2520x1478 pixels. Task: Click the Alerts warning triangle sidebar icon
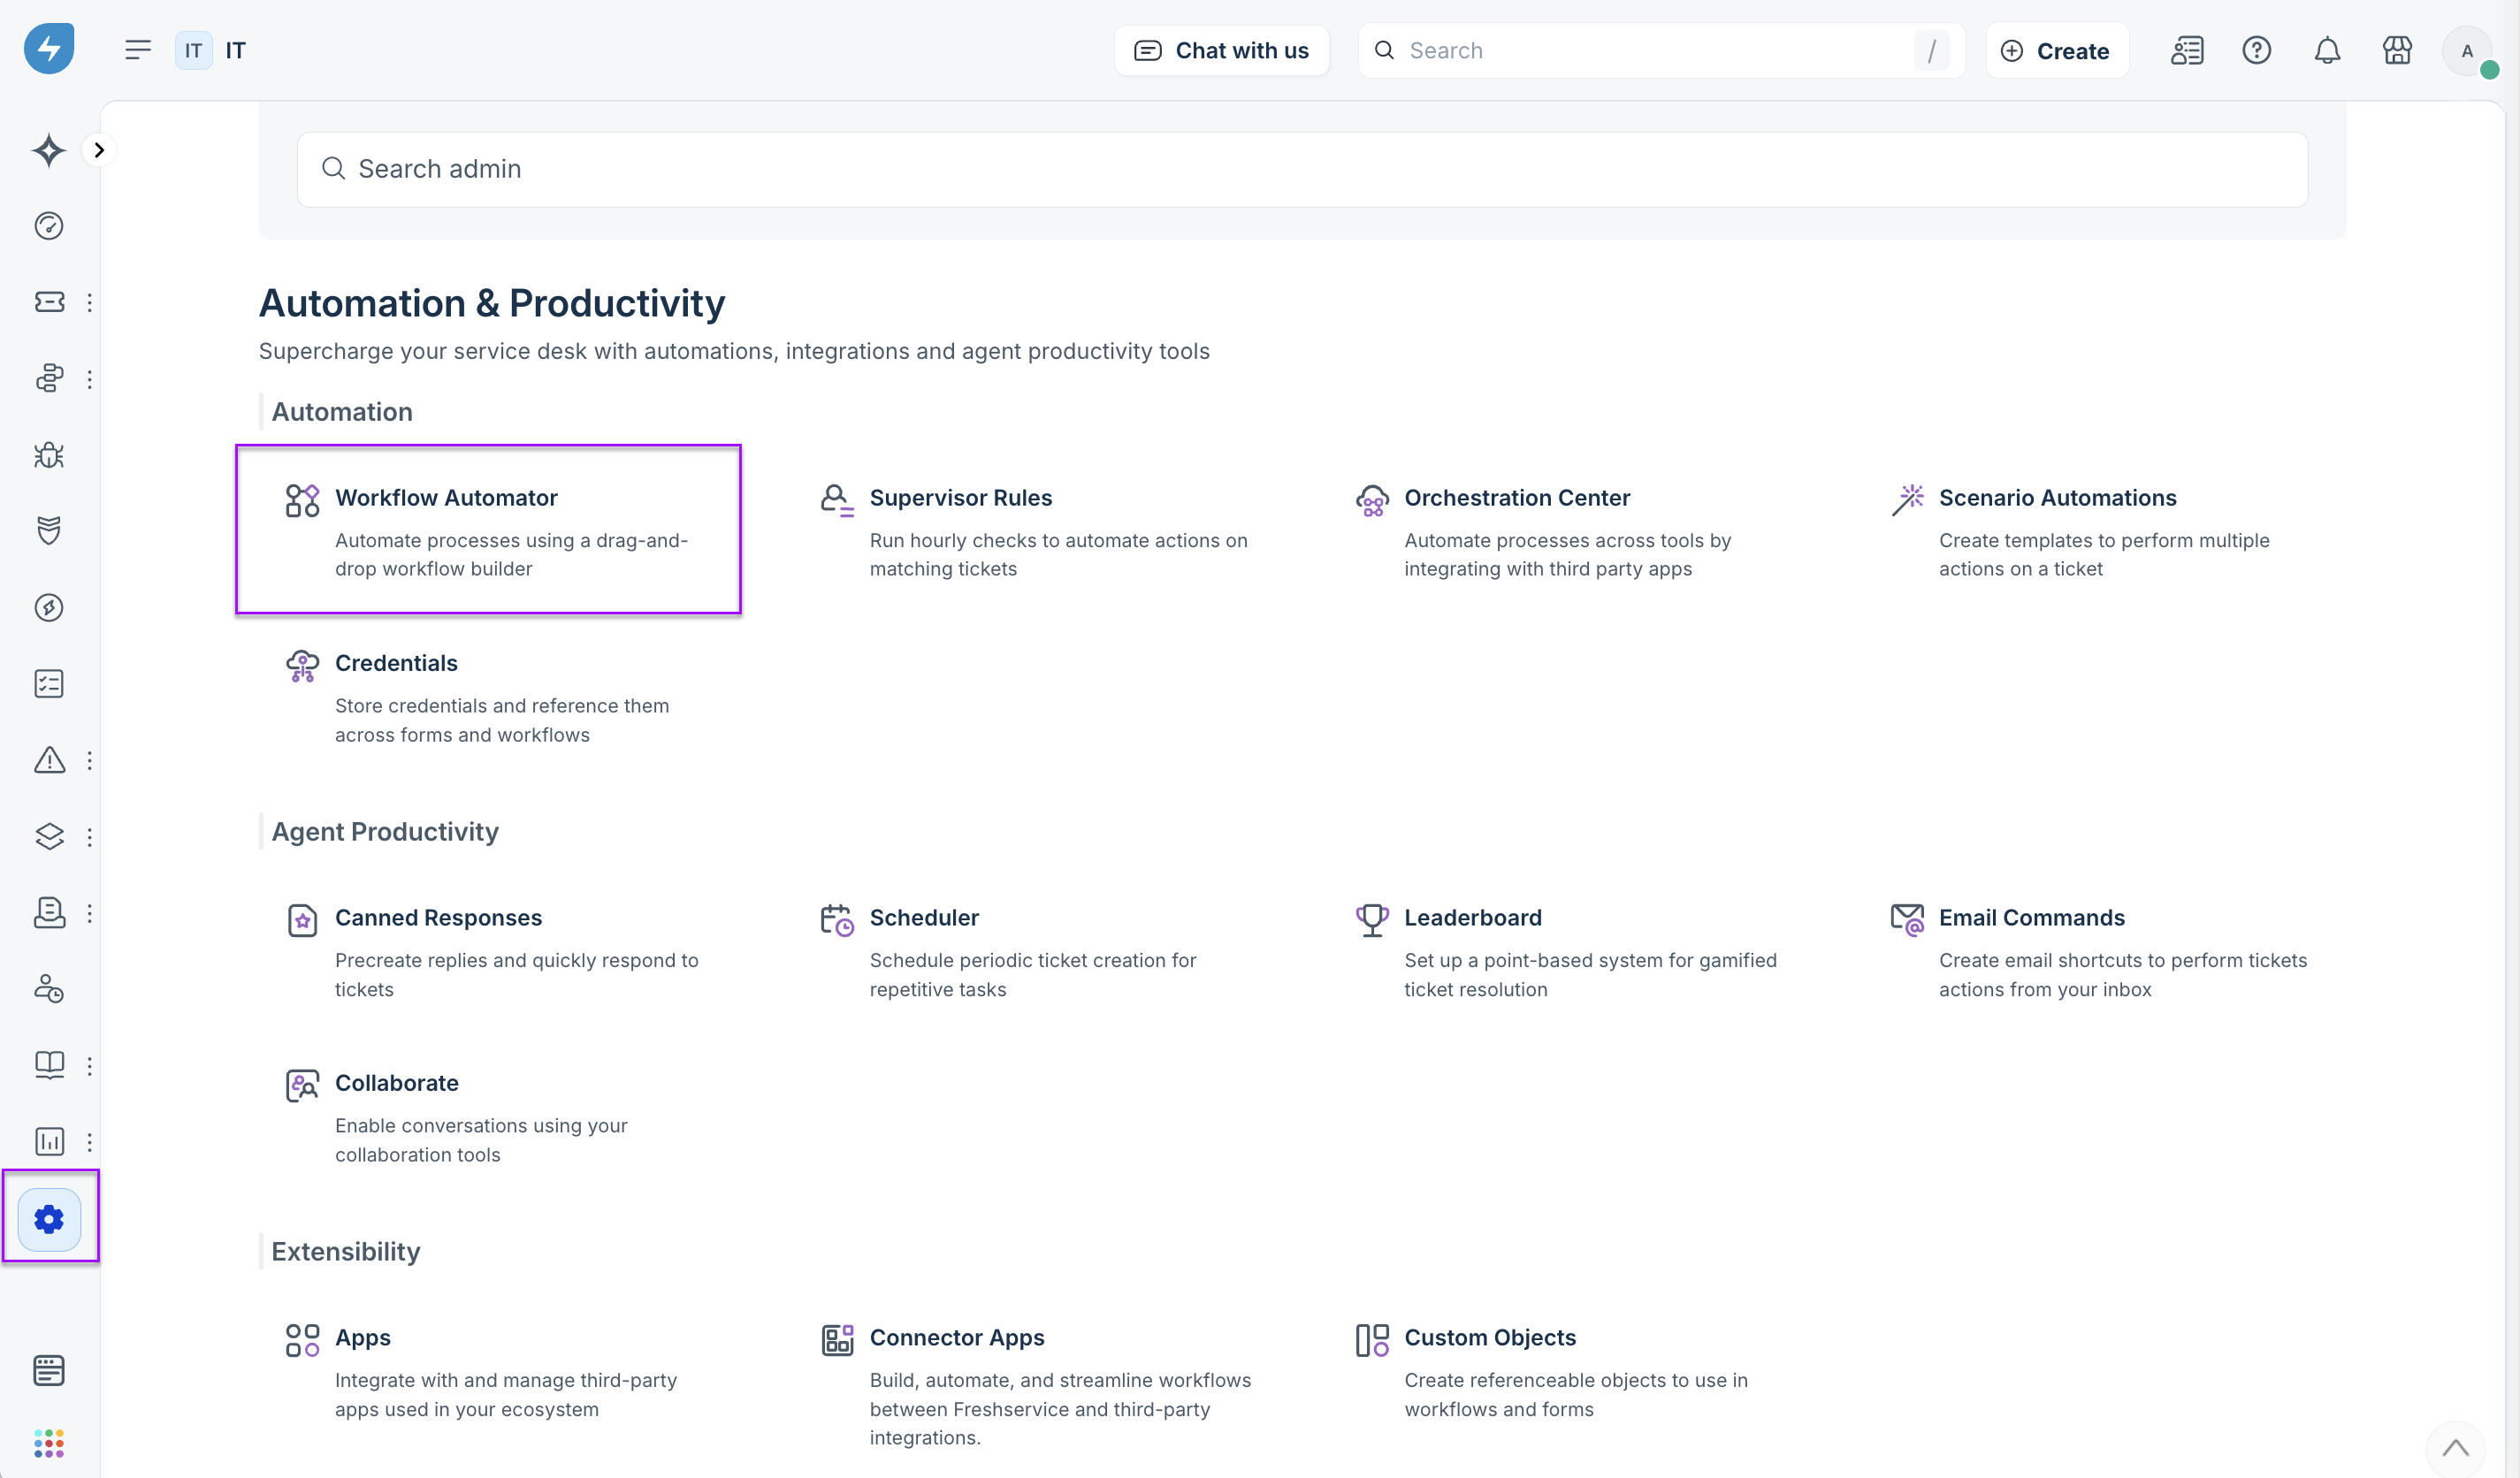coord(48,760)
